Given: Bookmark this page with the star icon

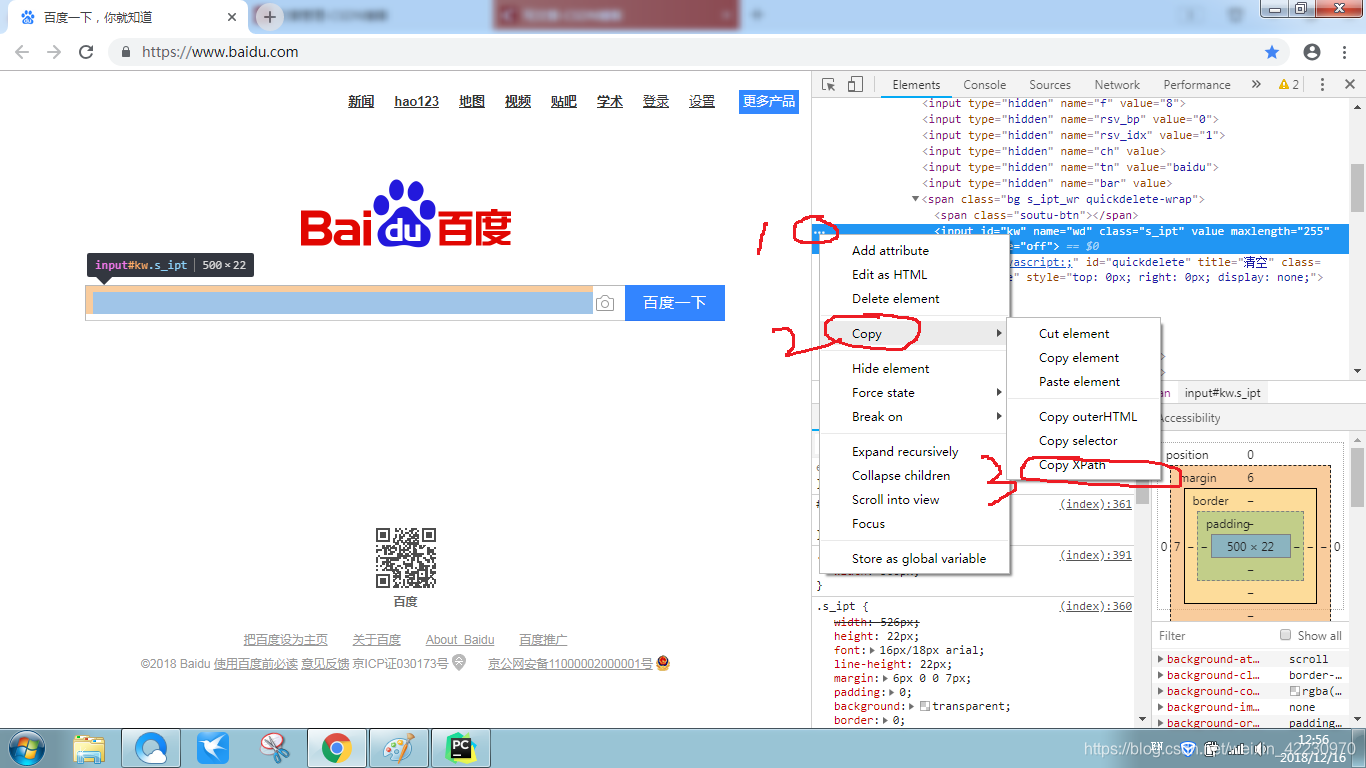Looking at the screenshot, I should coord(1272,52).
